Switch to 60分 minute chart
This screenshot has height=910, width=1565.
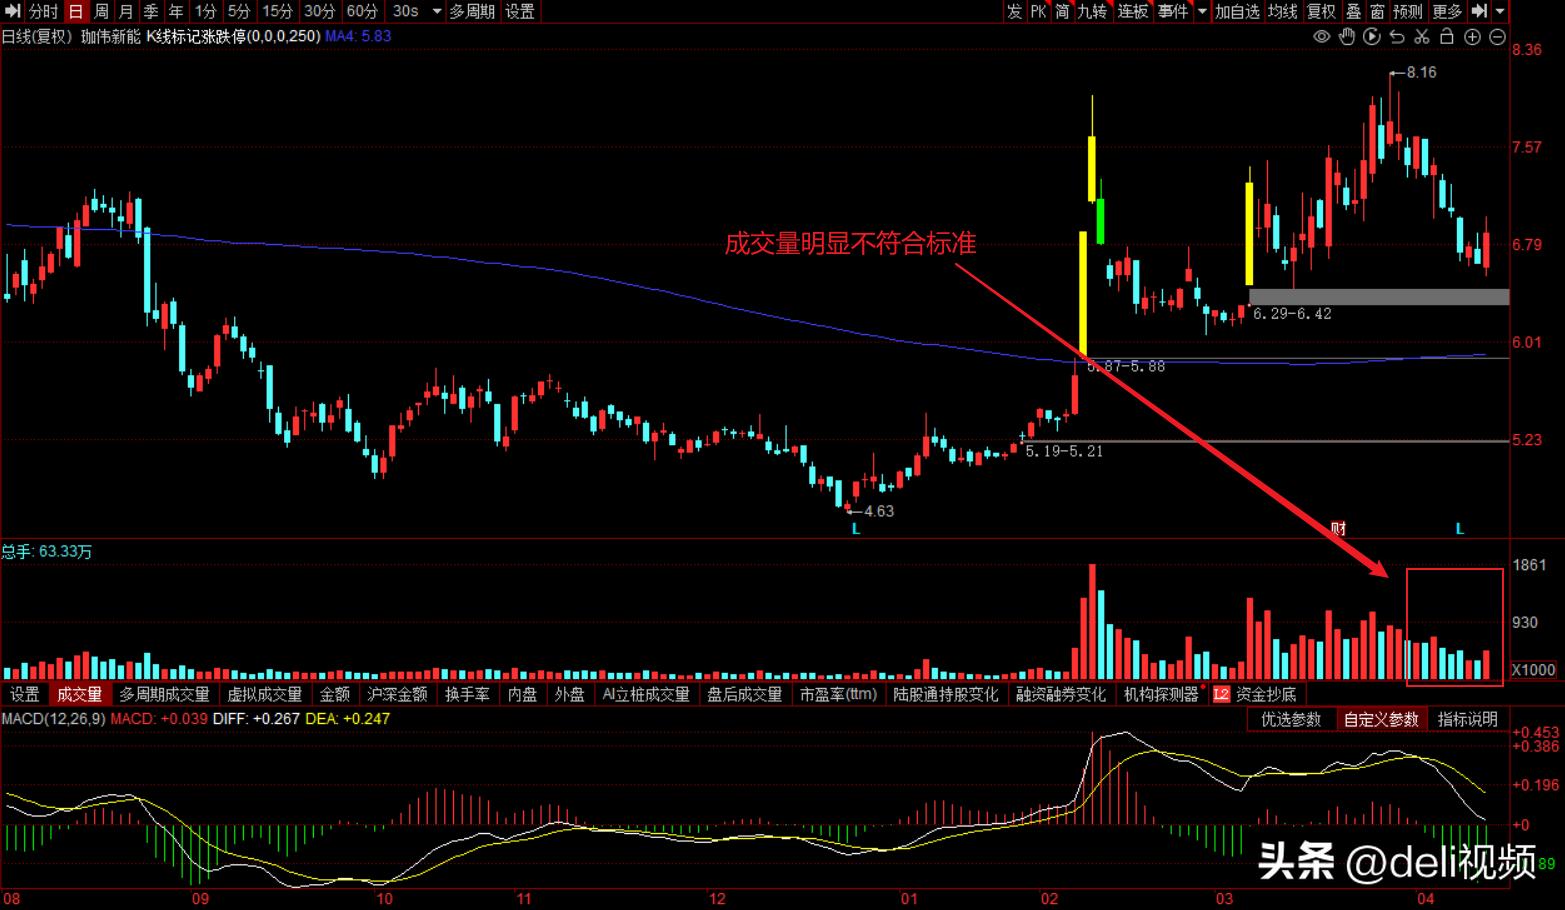[362, 11]
